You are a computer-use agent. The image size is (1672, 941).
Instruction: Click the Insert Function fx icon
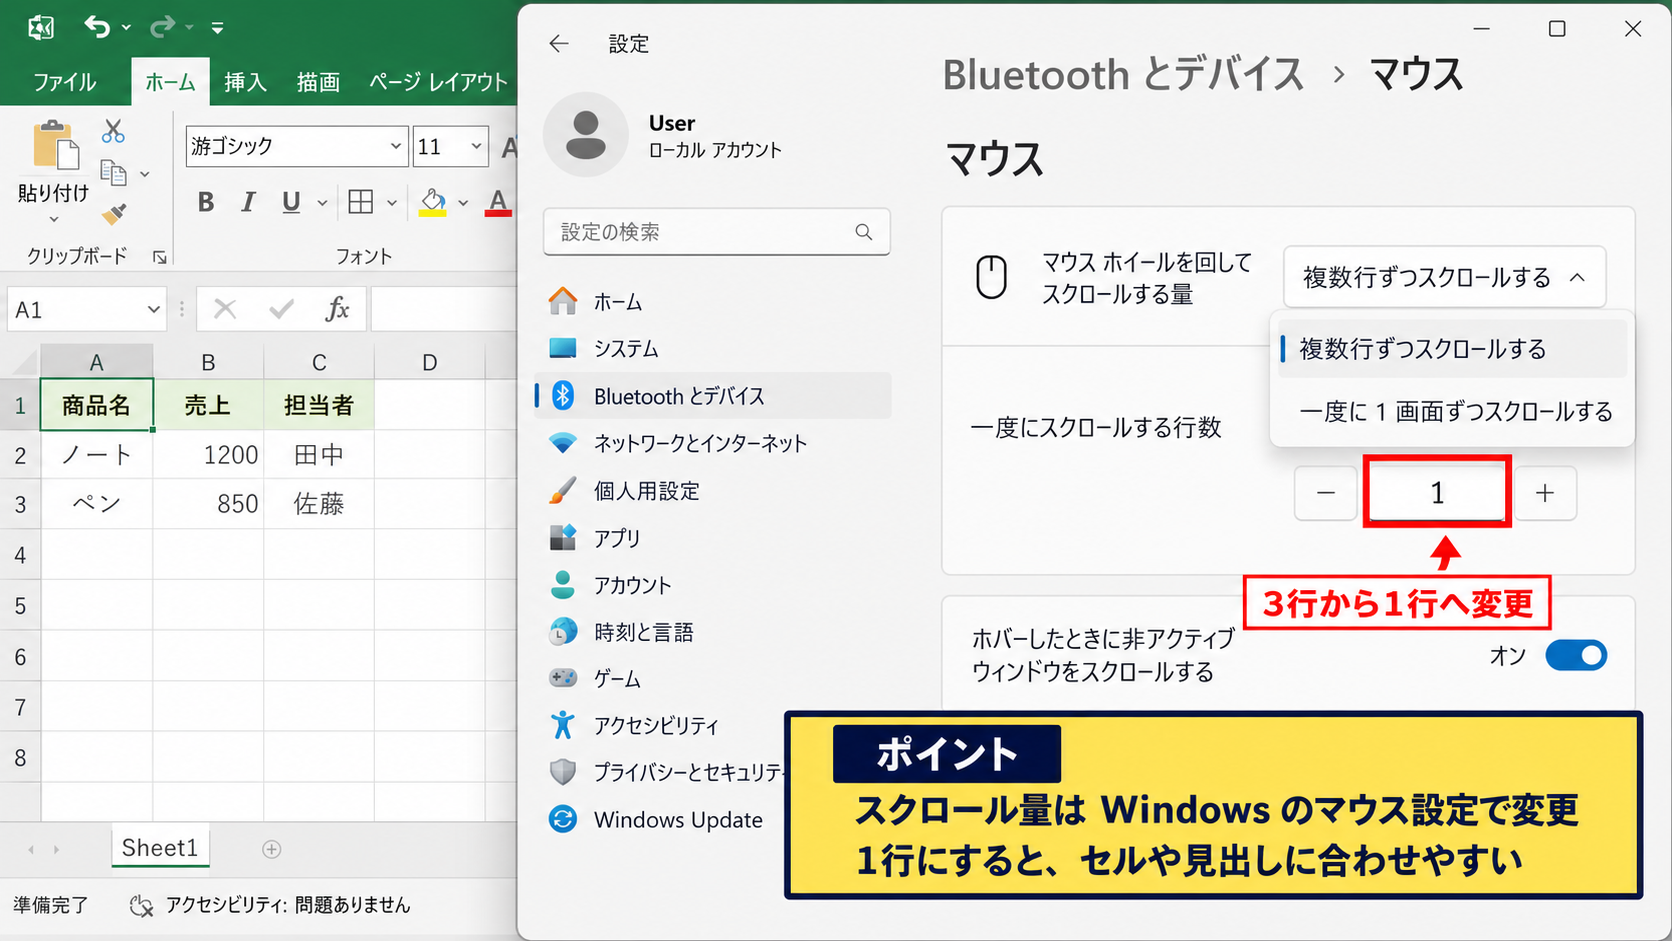coord(338,309)
